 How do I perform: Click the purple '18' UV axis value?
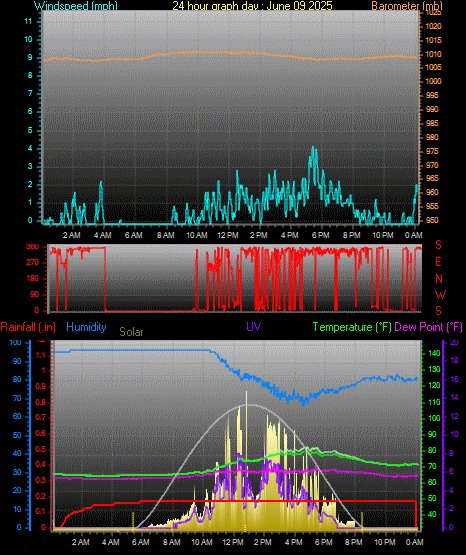tap(454, 361)
